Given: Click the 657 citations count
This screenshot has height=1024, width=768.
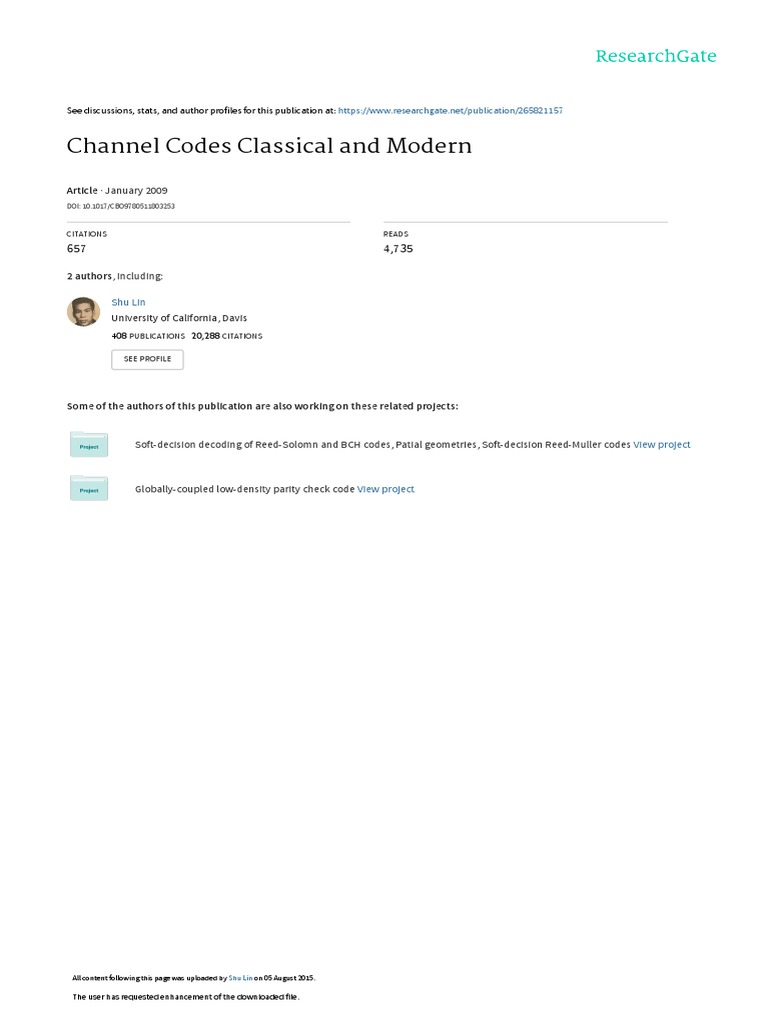Looking at the screenshot, I should pyautogui.click(x=77, y=249).
